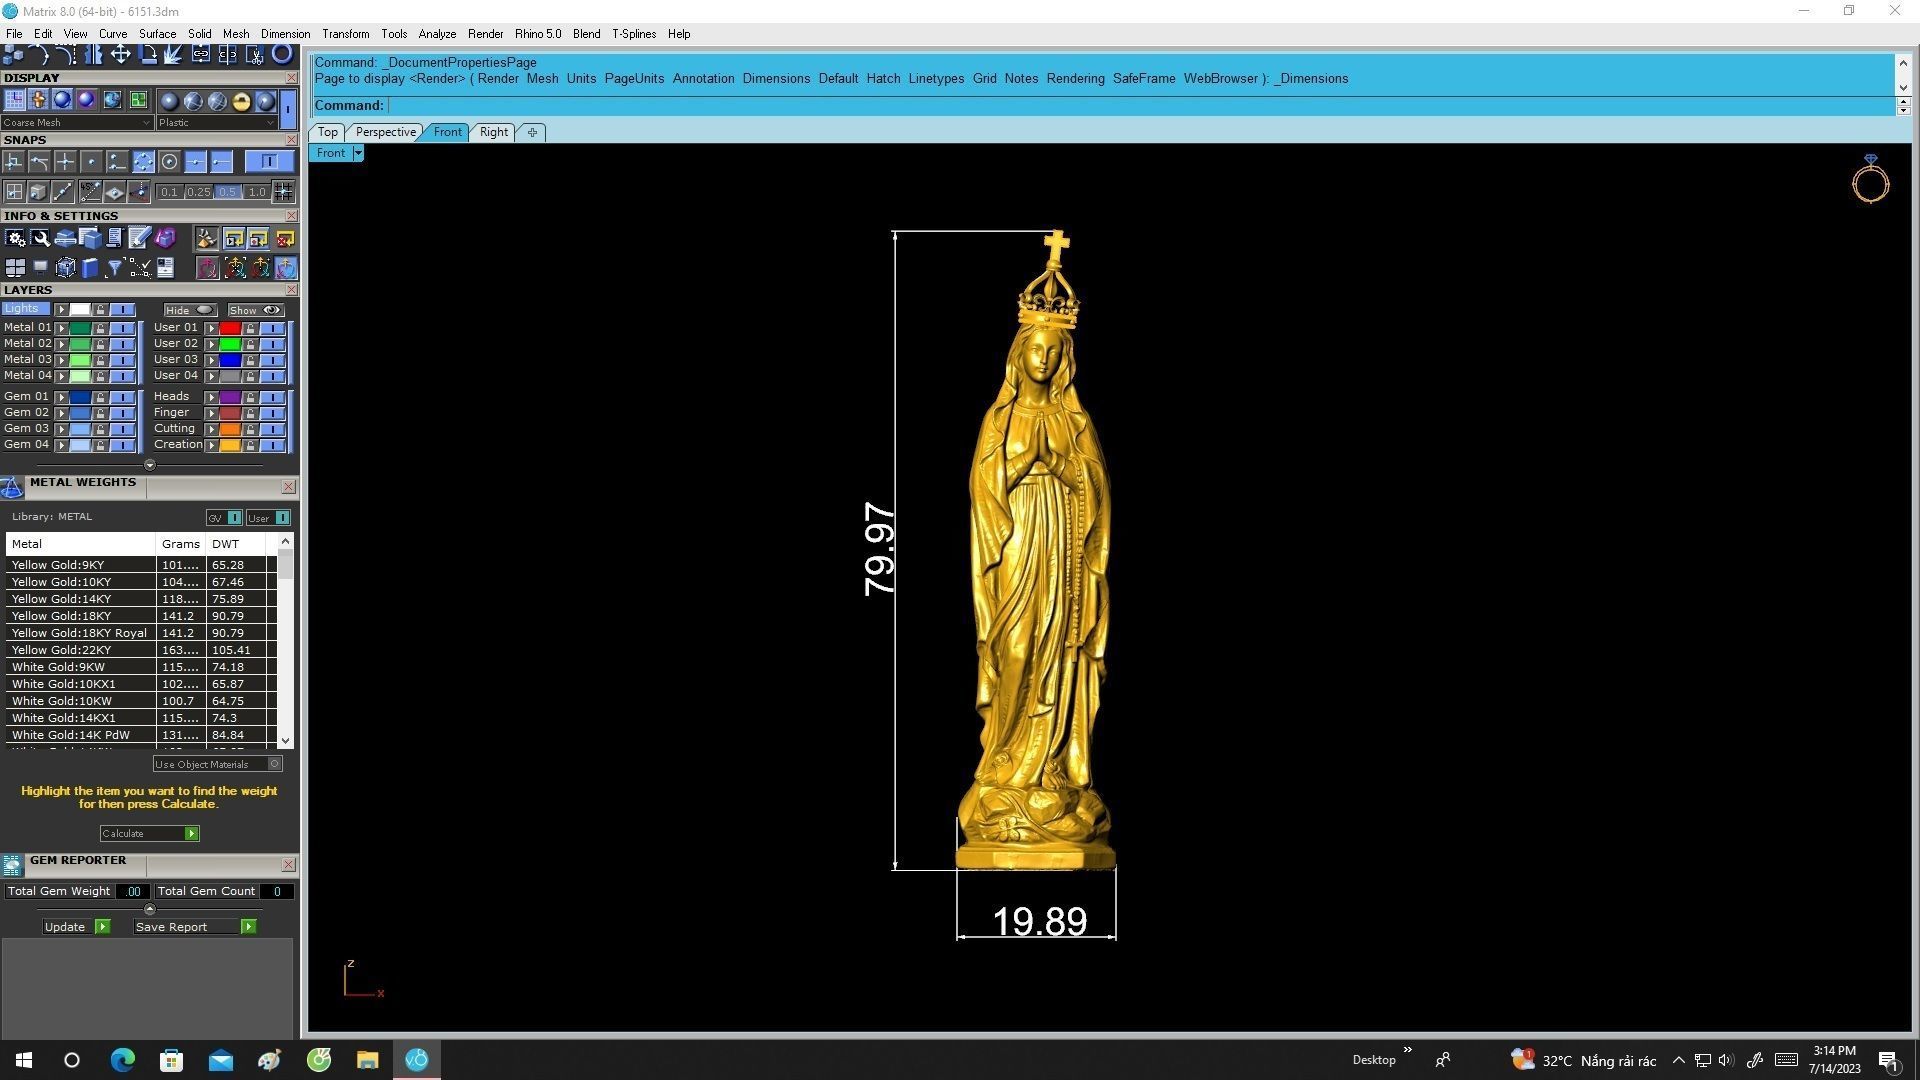Click the pink gem cube icon

[x=165, y=237]
